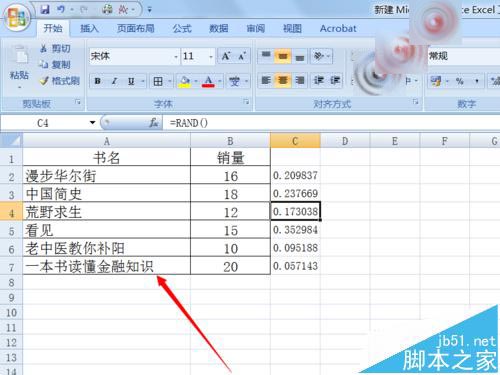Align cell content to the top
Image resolution: width=500 pixels, height=375 pixels.
click(266, 56)
